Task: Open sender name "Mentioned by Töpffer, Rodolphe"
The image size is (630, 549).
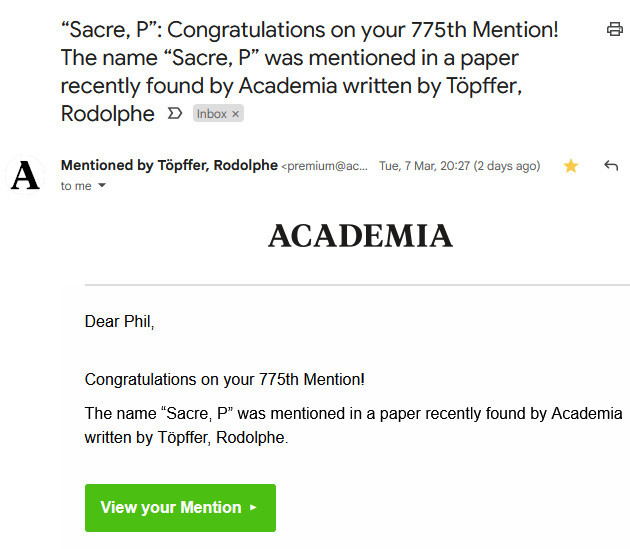Action: pos(169,165)
